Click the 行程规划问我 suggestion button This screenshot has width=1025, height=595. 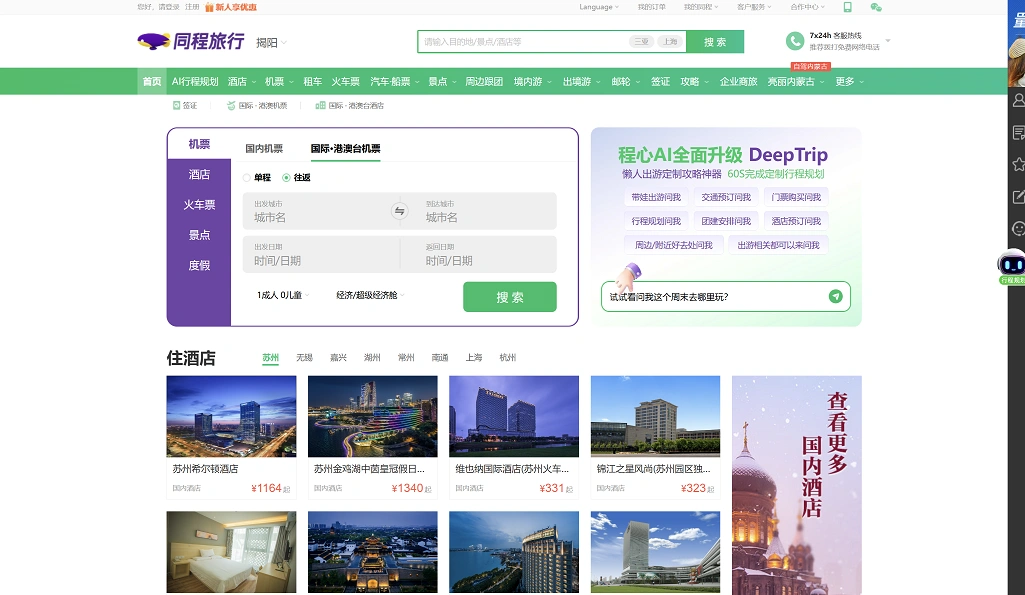[x=656, y=221]
